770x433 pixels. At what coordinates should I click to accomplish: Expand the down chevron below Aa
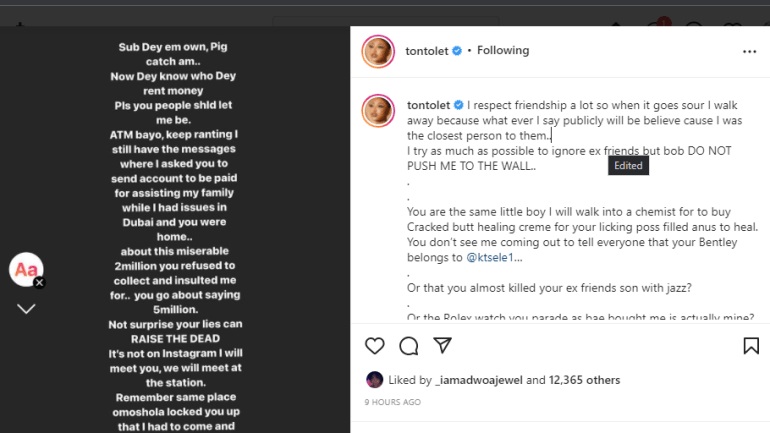[26, 308]
